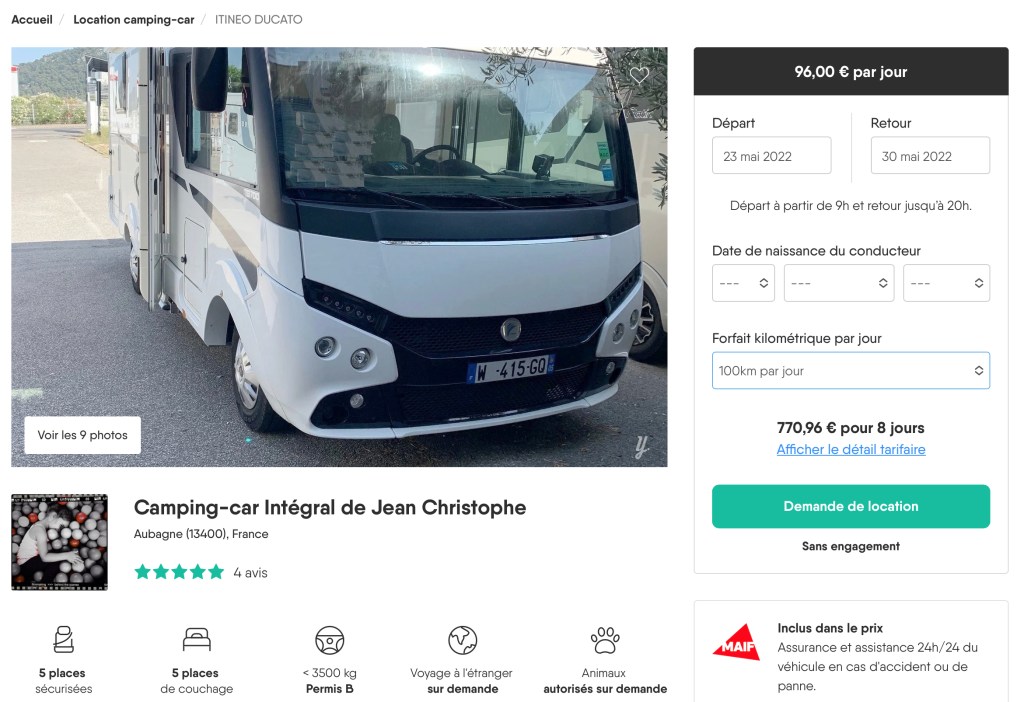Click the heart favorite icon on photo
Viewport: 1024px width, 702px height.
(639, 75)
